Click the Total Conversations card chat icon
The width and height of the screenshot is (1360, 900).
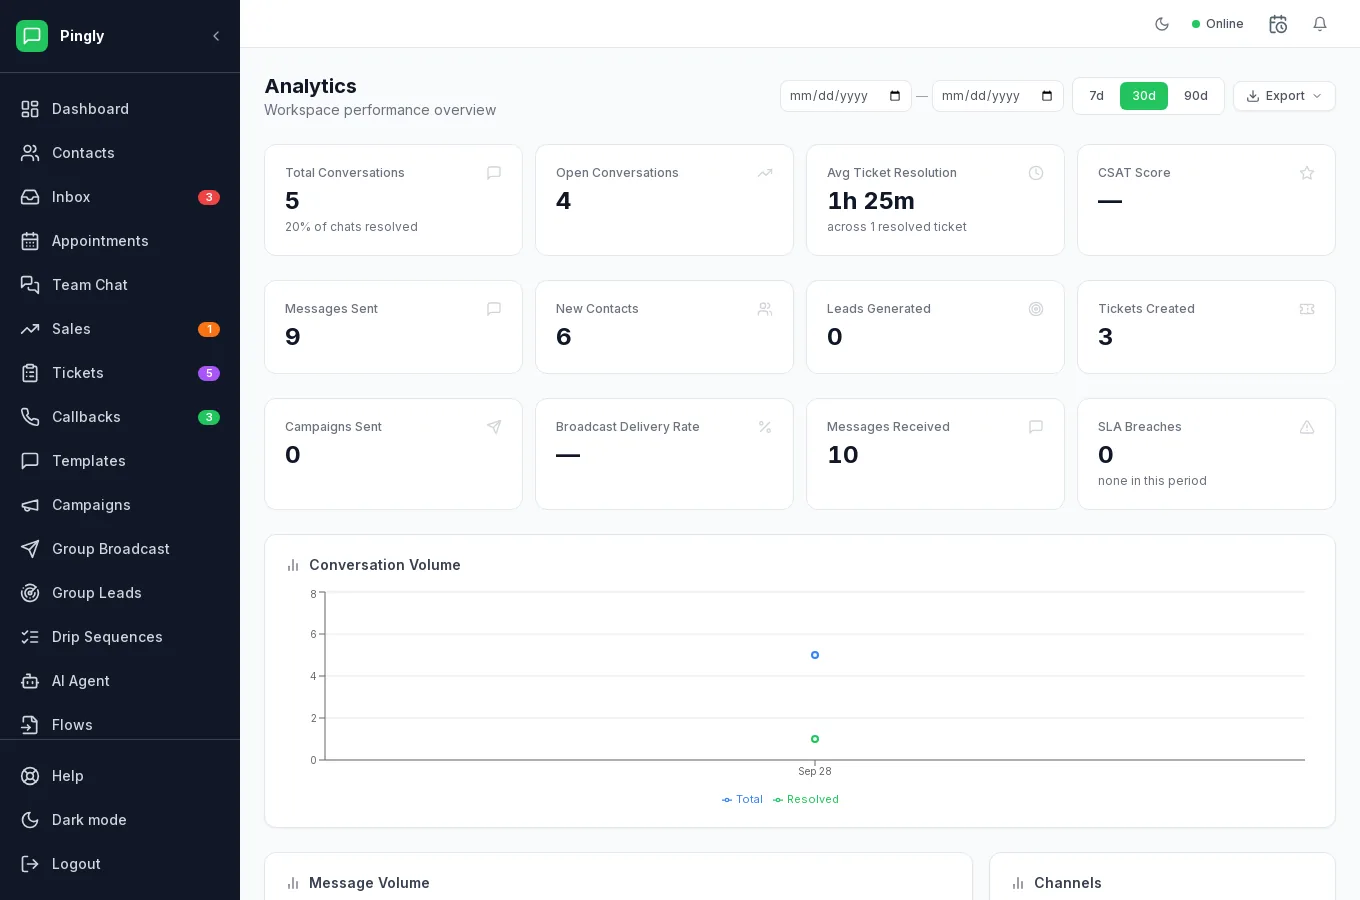click(x=494, y=173)
